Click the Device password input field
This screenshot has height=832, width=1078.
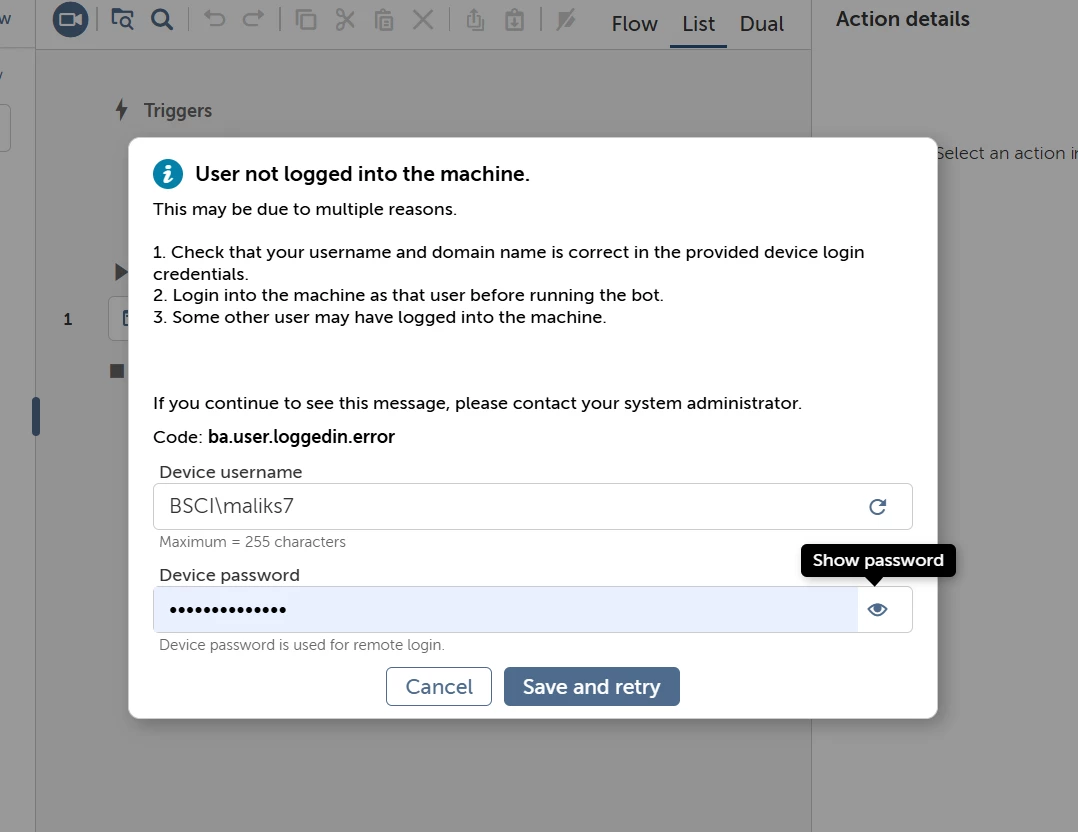pyautogui.click(x=505, y=609)
